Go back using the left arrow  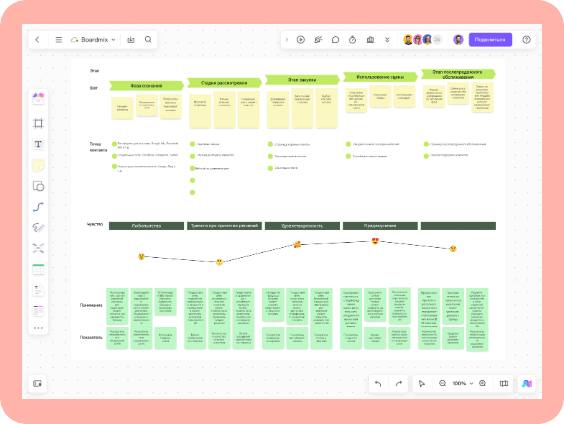tap(37, 40)
